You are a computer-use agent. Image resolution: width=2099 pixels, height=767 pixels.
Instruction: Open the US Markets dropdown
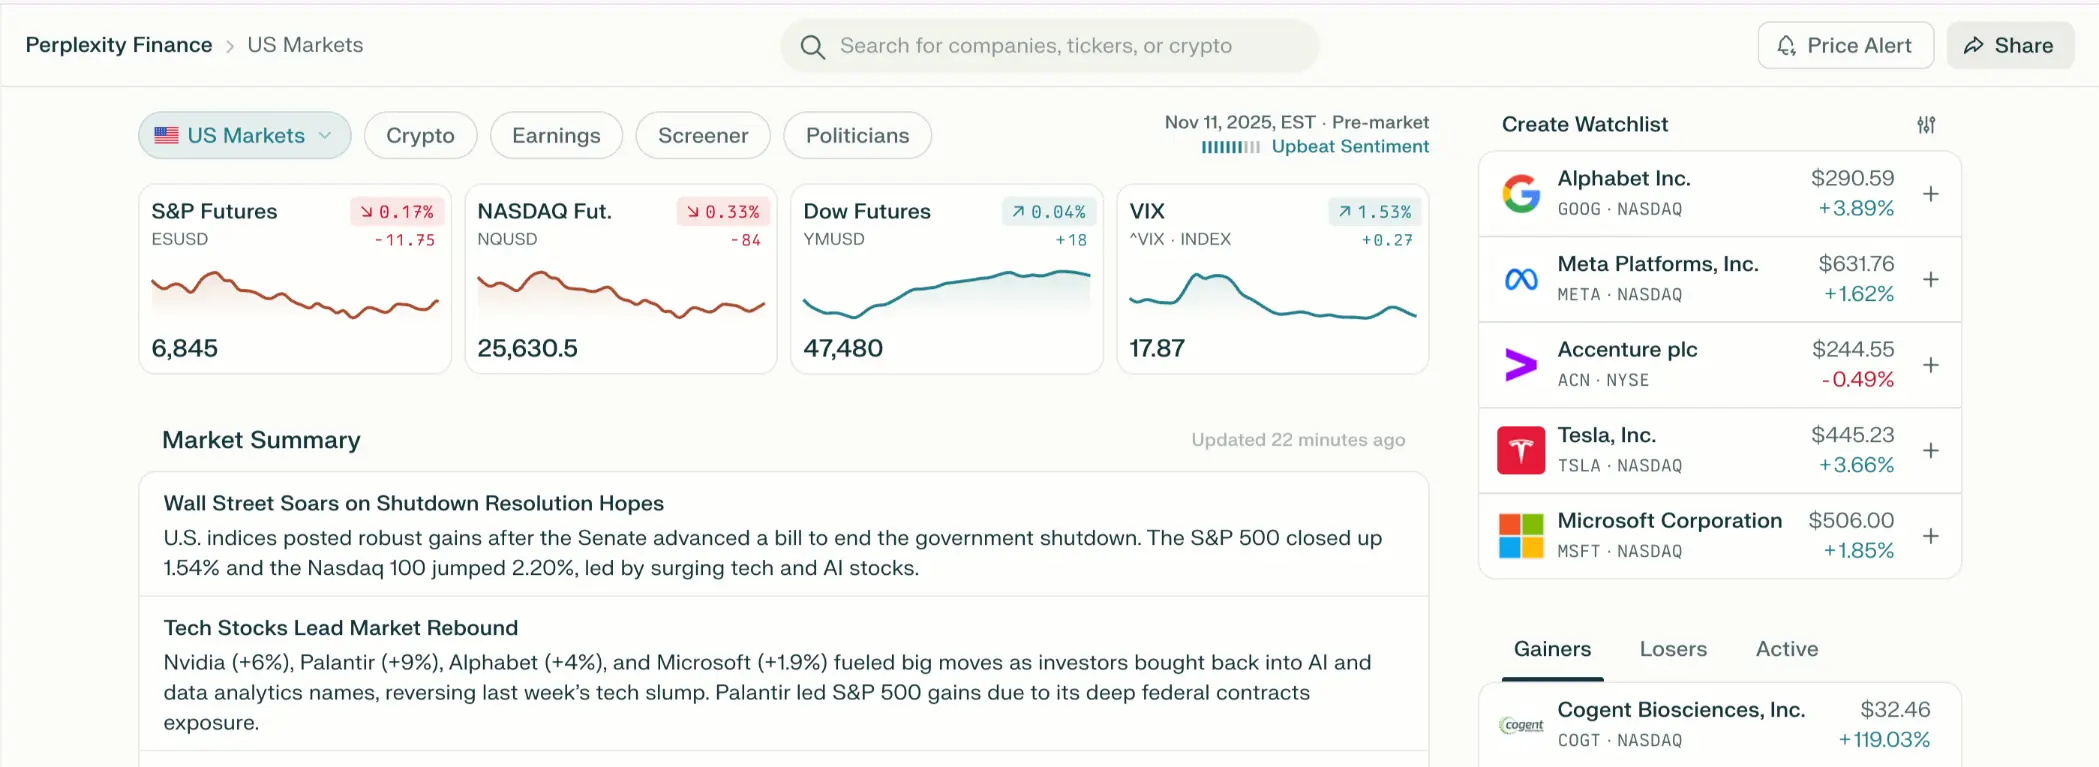[x=245, y=135]
